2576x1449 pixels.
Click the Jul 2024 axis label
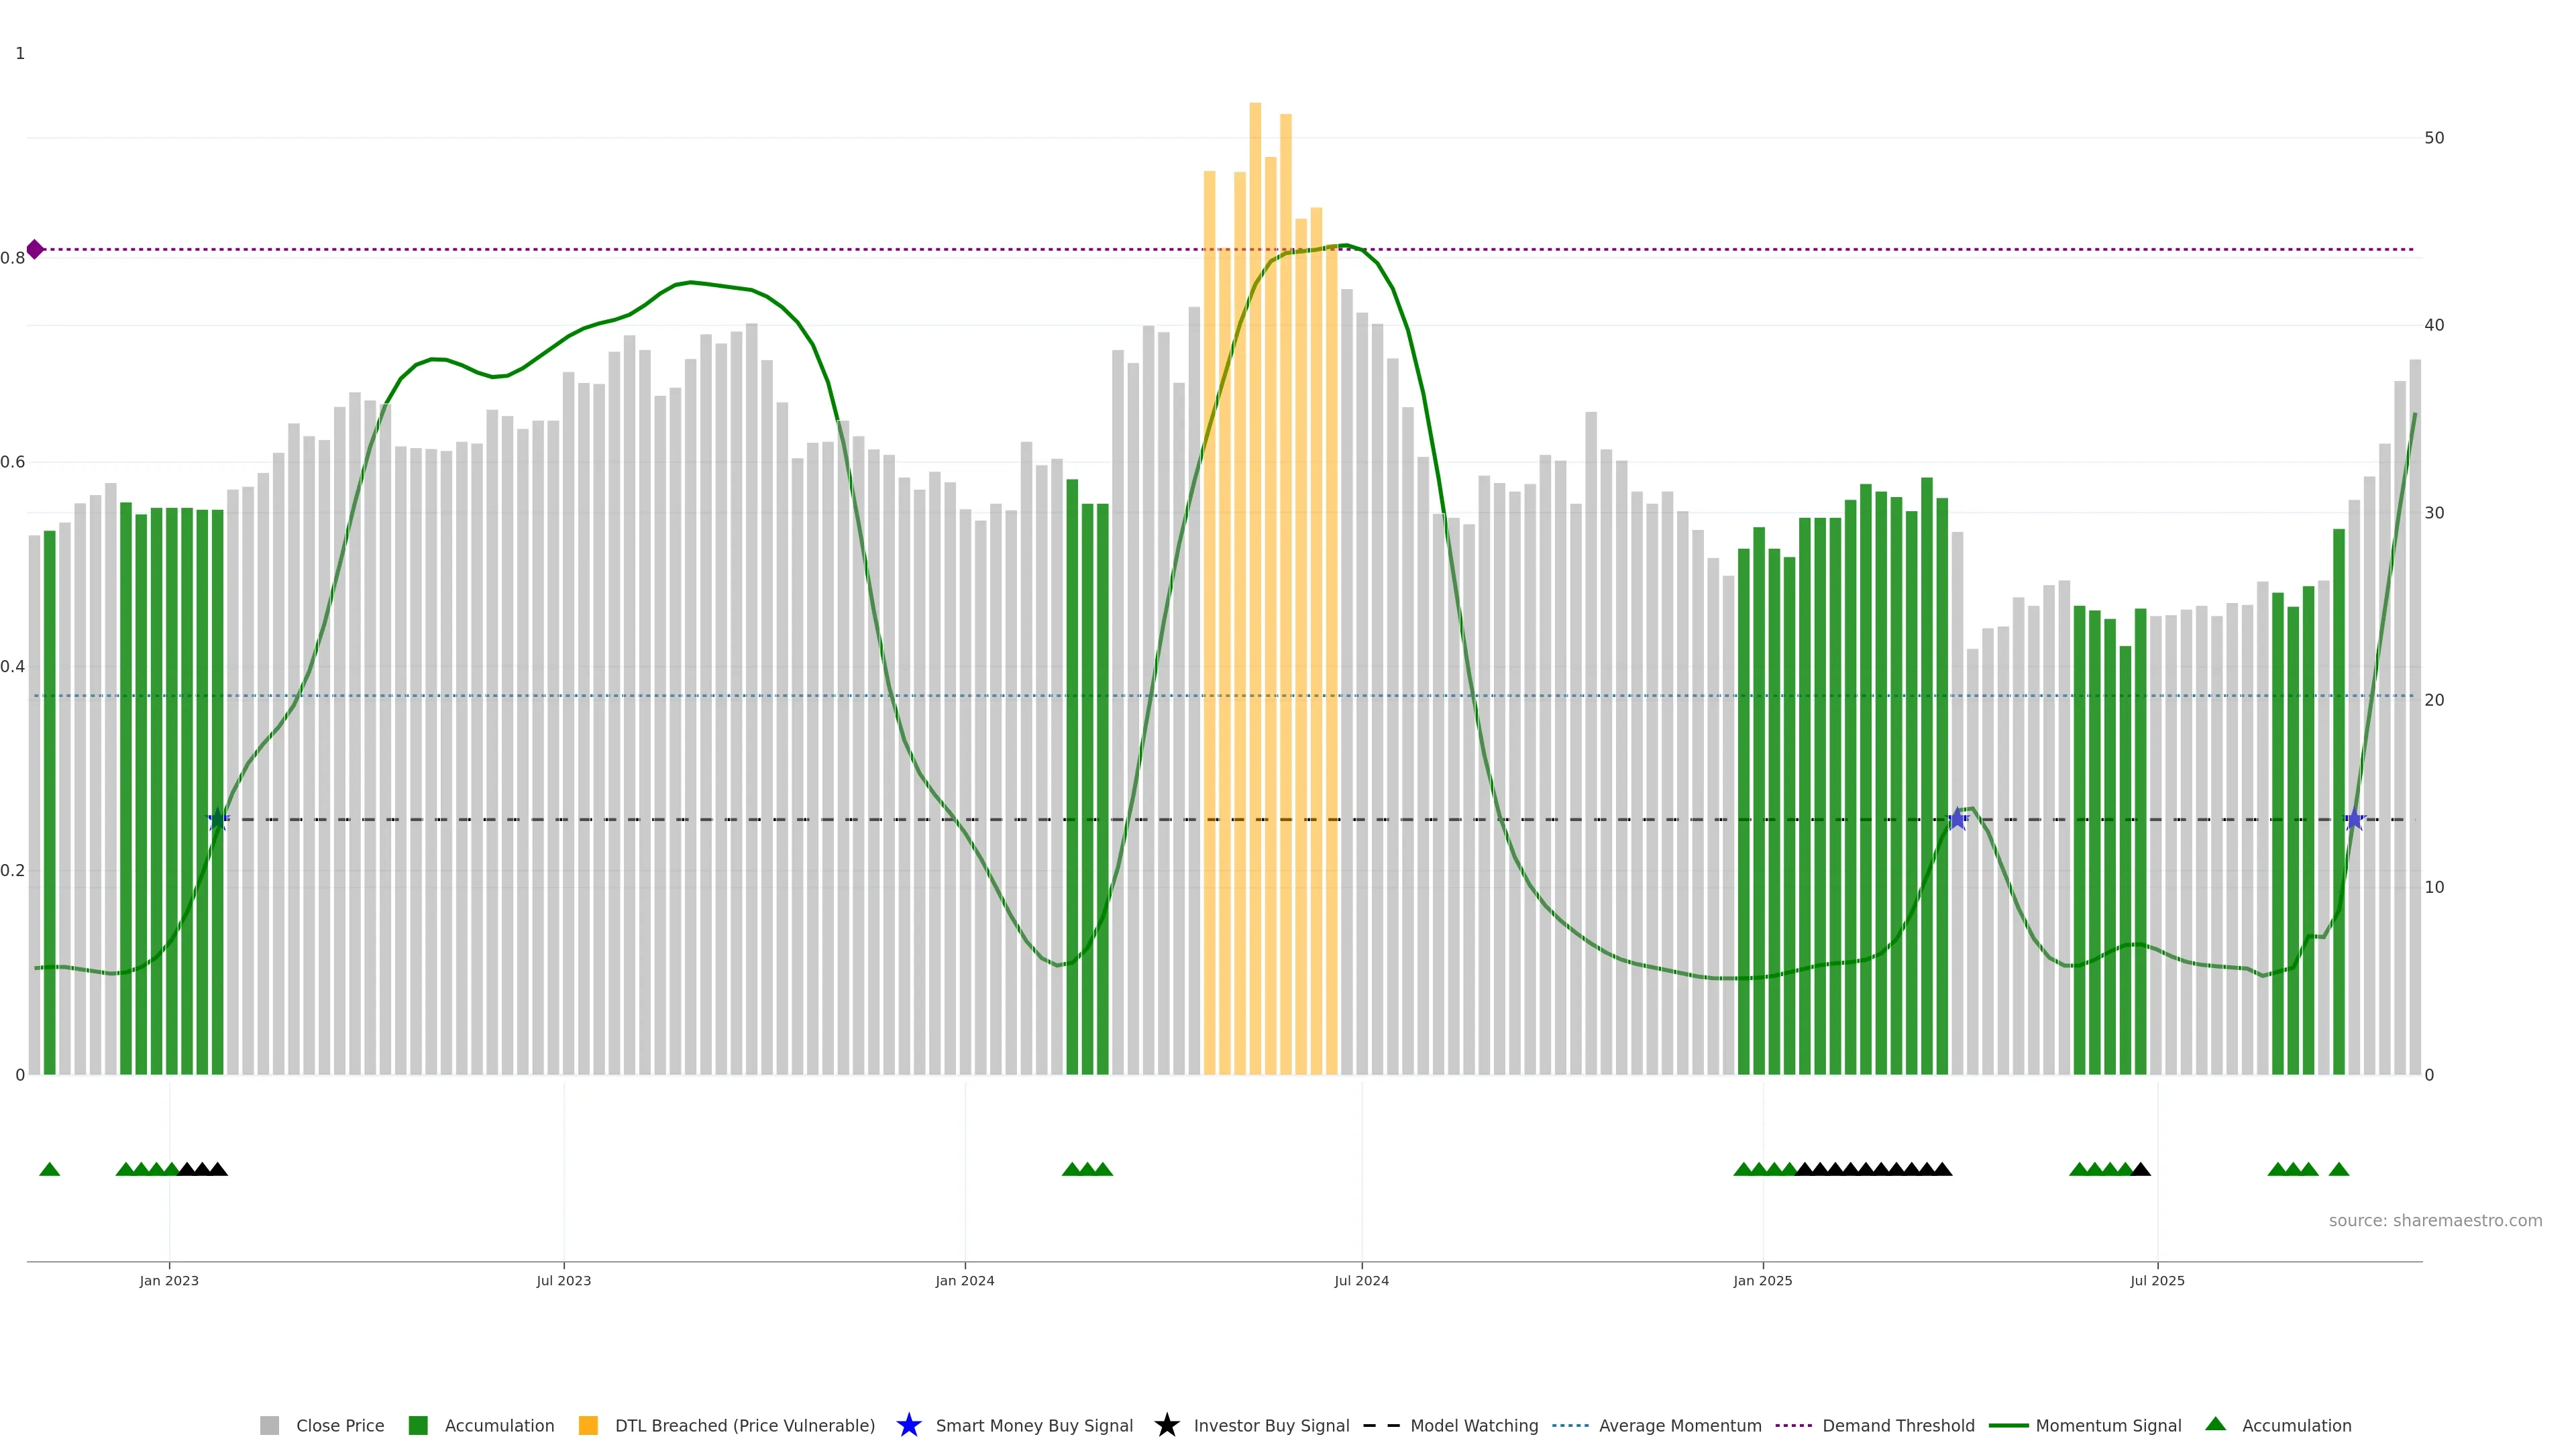click(1361, 1281)
